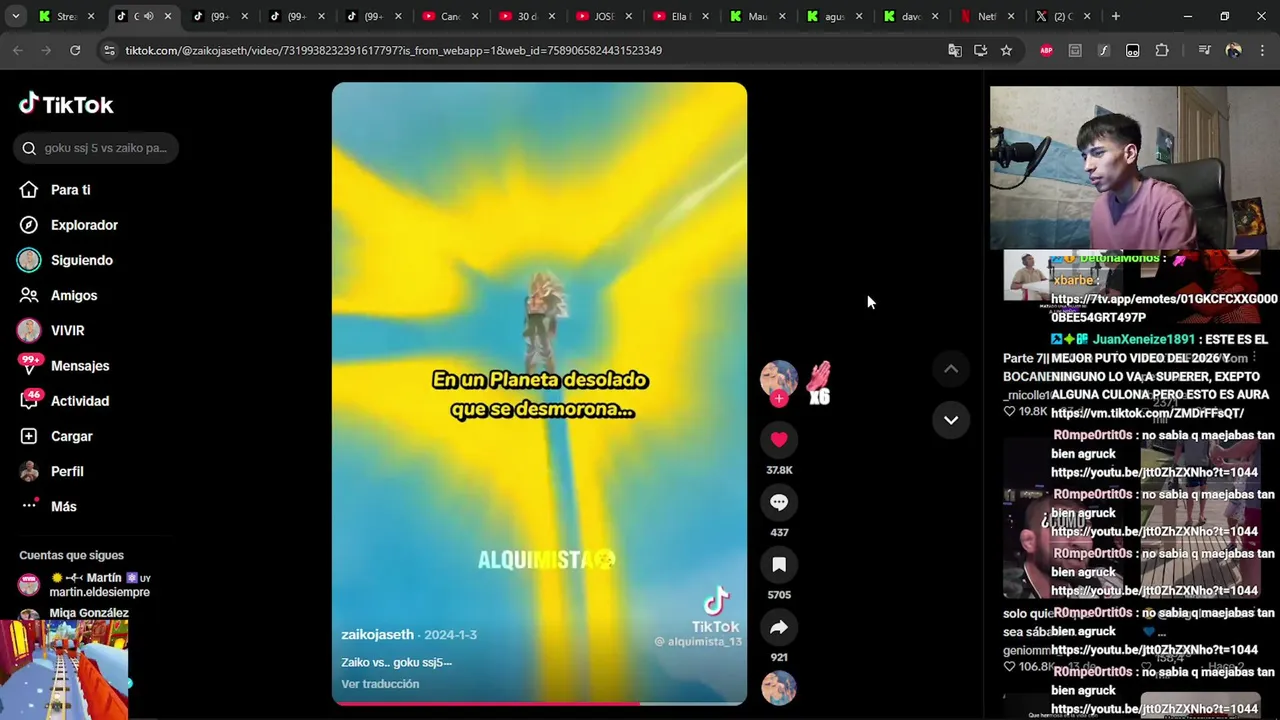Open Chrome three-dot menu
This screenshot has height=720, width=1280.
click(x=1261, y=50)
